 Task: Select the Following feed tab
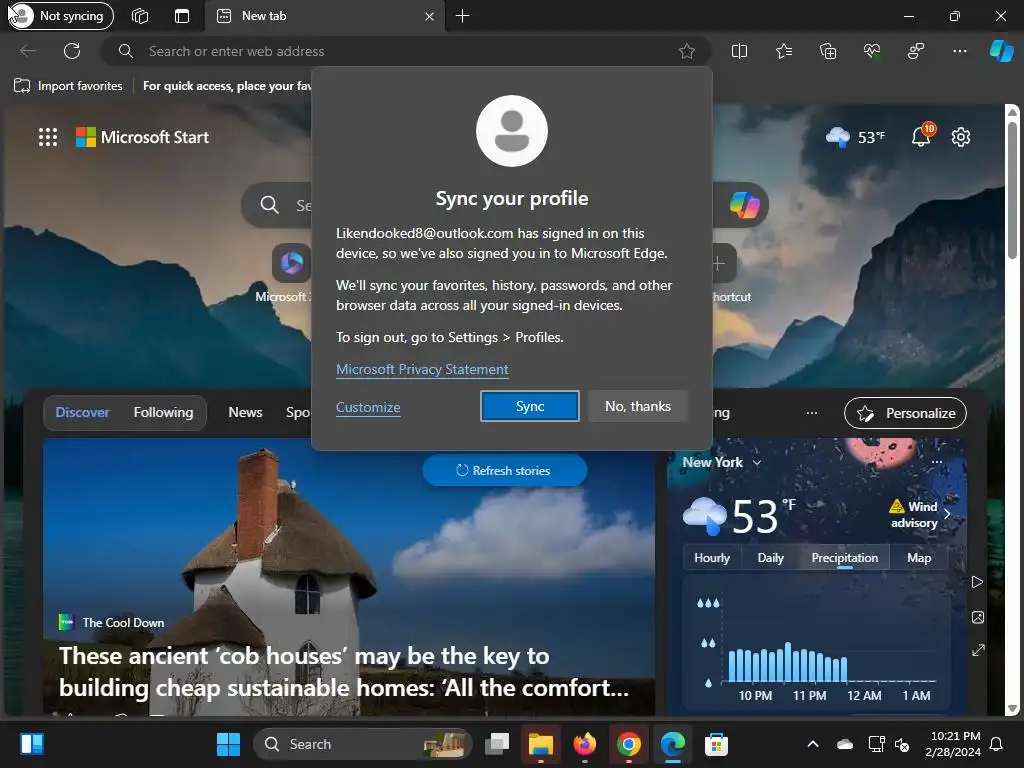coord(163,412)
